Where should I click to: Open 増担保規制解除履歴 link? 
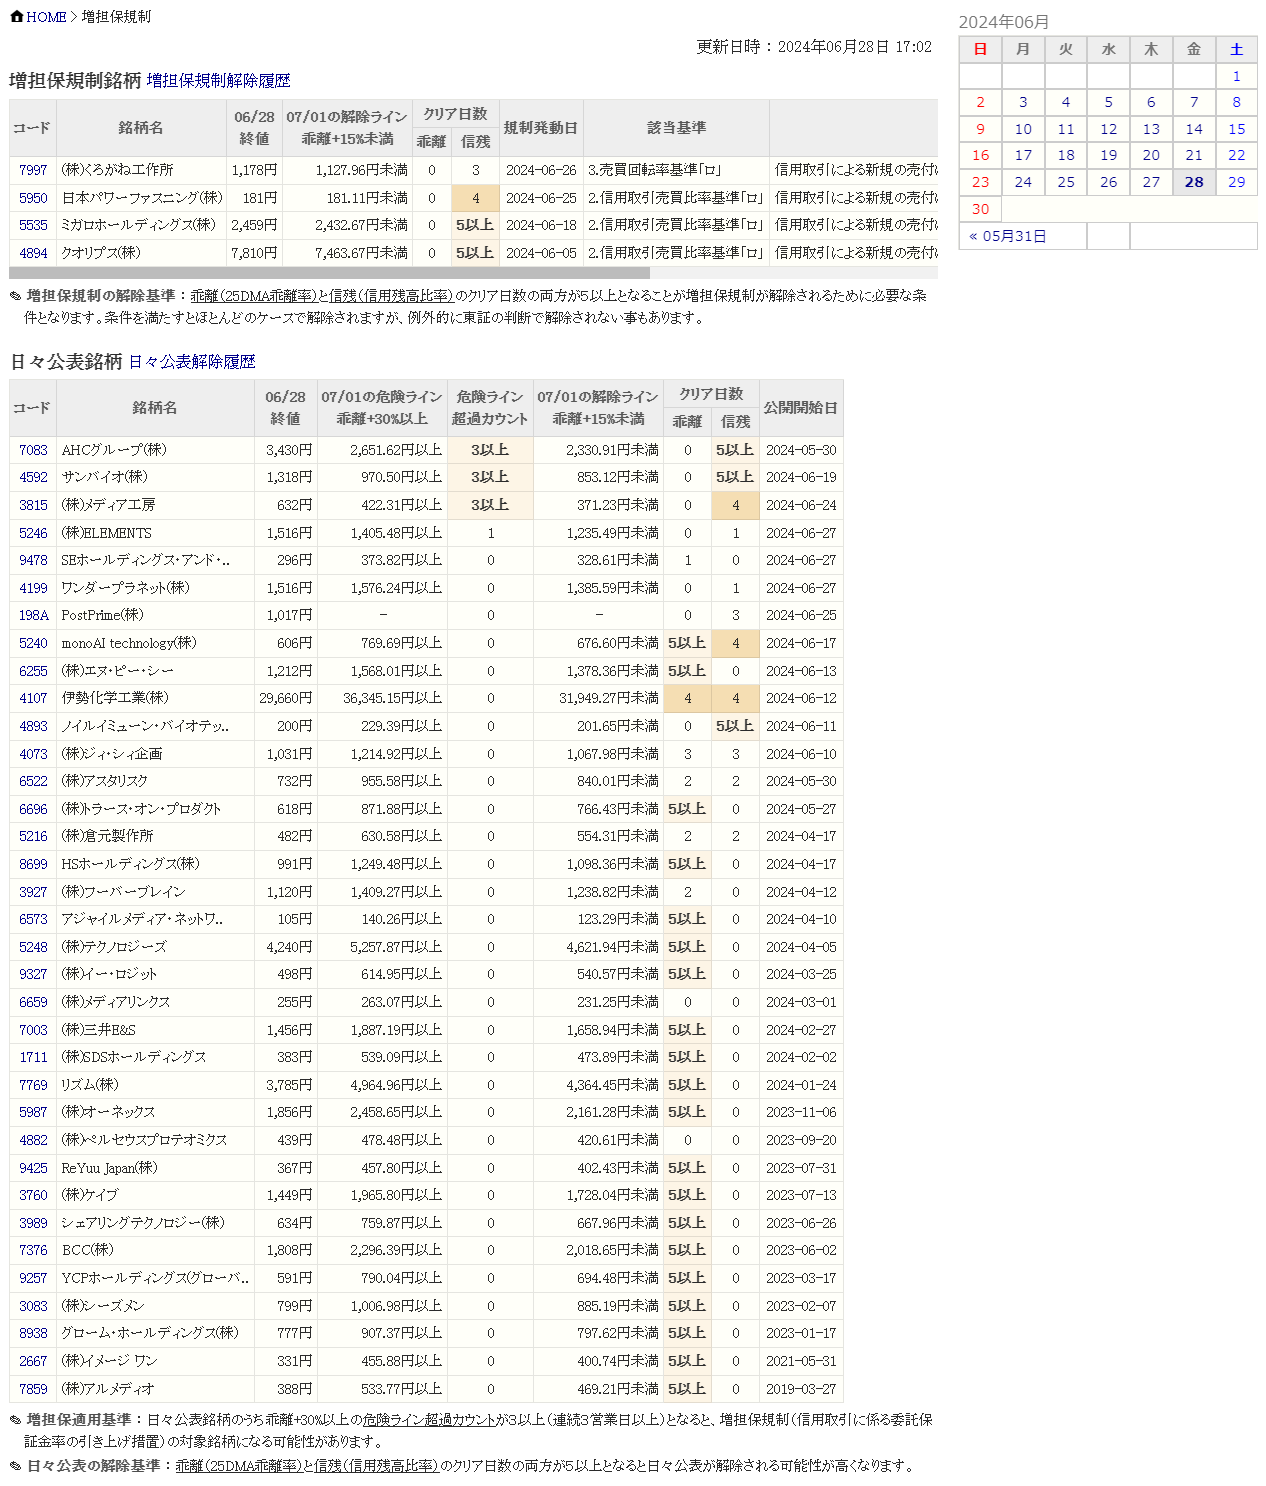tap(218, 81)
